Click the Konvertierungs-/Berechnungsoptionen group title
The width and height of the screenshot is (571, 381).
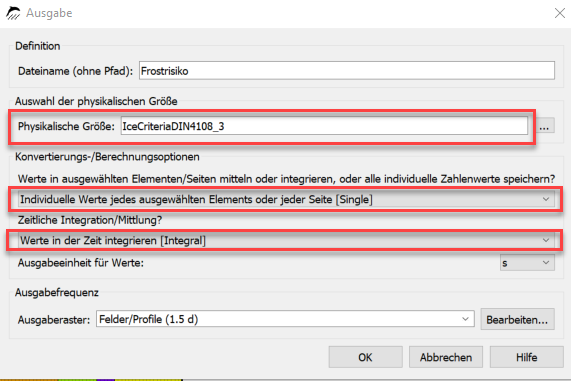107,157
